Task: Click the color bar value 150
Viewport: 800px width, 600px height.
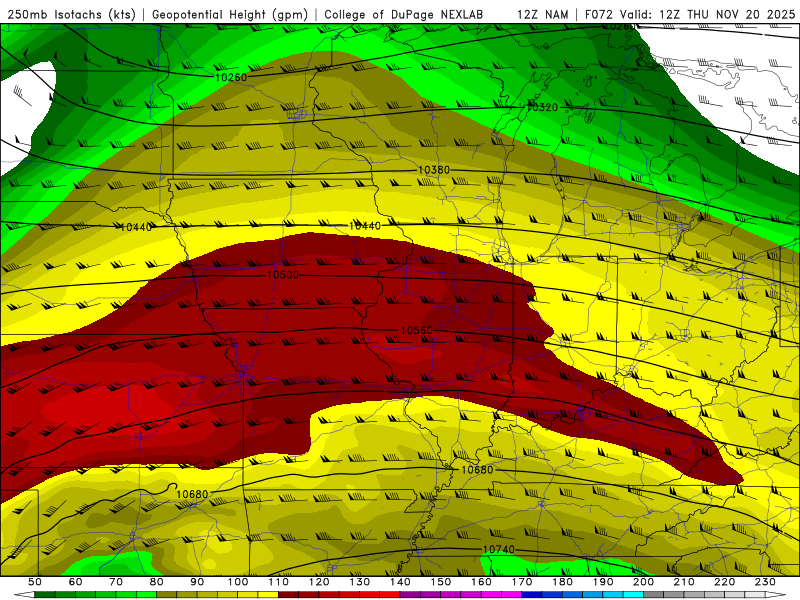Action: coord(441,582)
